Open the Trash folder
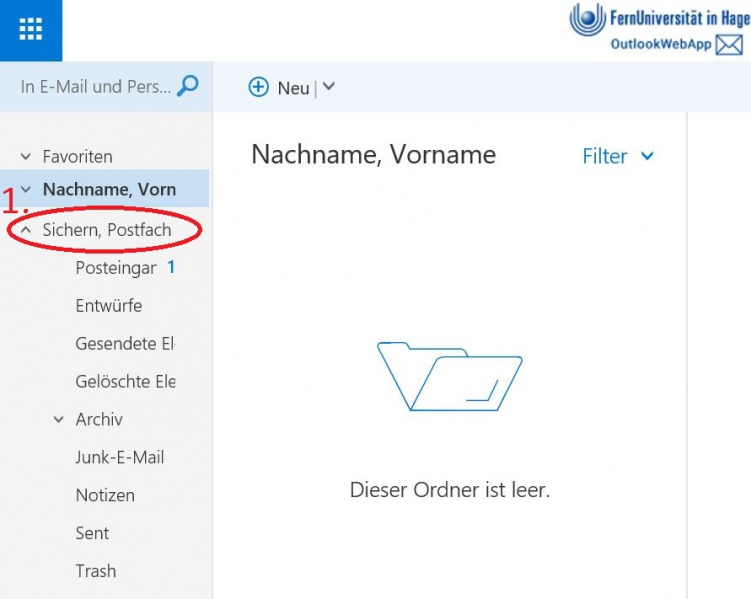Screen dimensions: 751x599 tap(96, 571)
